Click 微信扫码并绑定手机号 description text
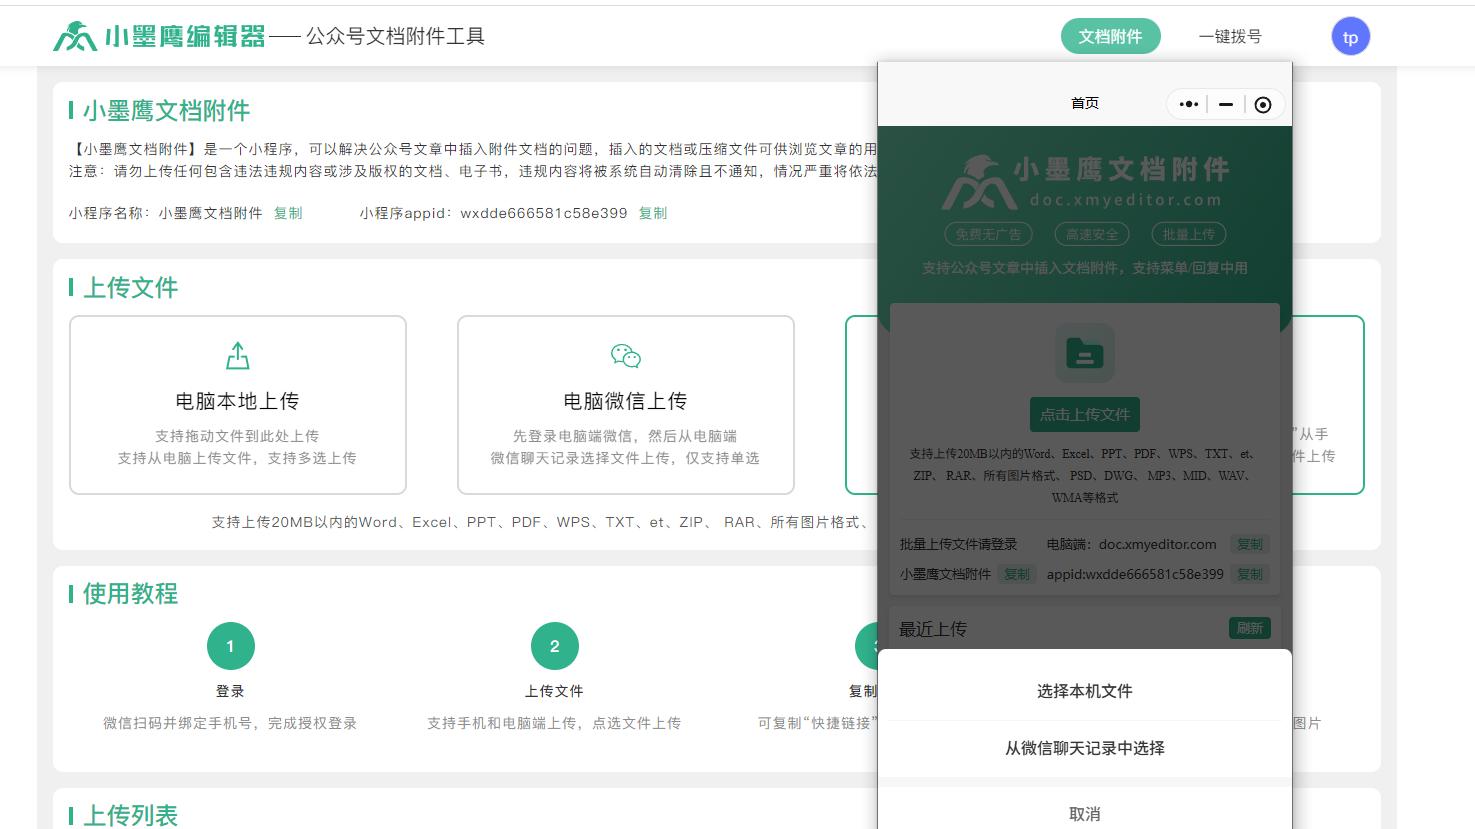The width and height of the screenshot is (1475, 829). 230,723
